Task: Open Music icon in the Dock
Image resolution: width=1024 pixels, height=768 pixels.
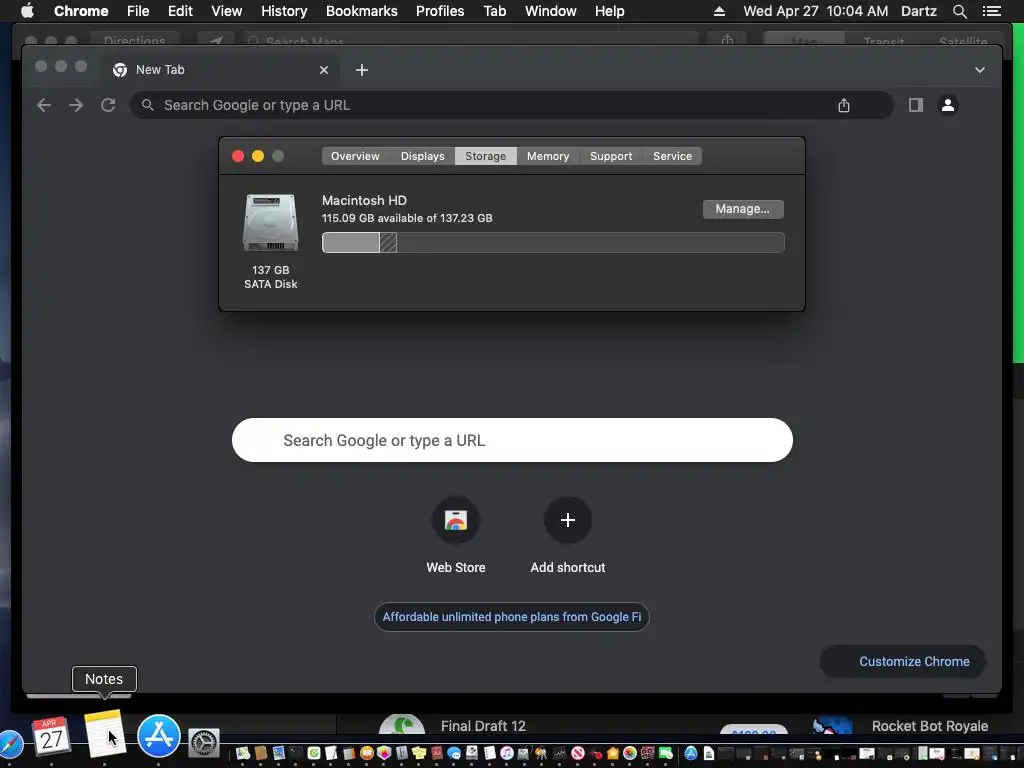Action: click(507, 753)
